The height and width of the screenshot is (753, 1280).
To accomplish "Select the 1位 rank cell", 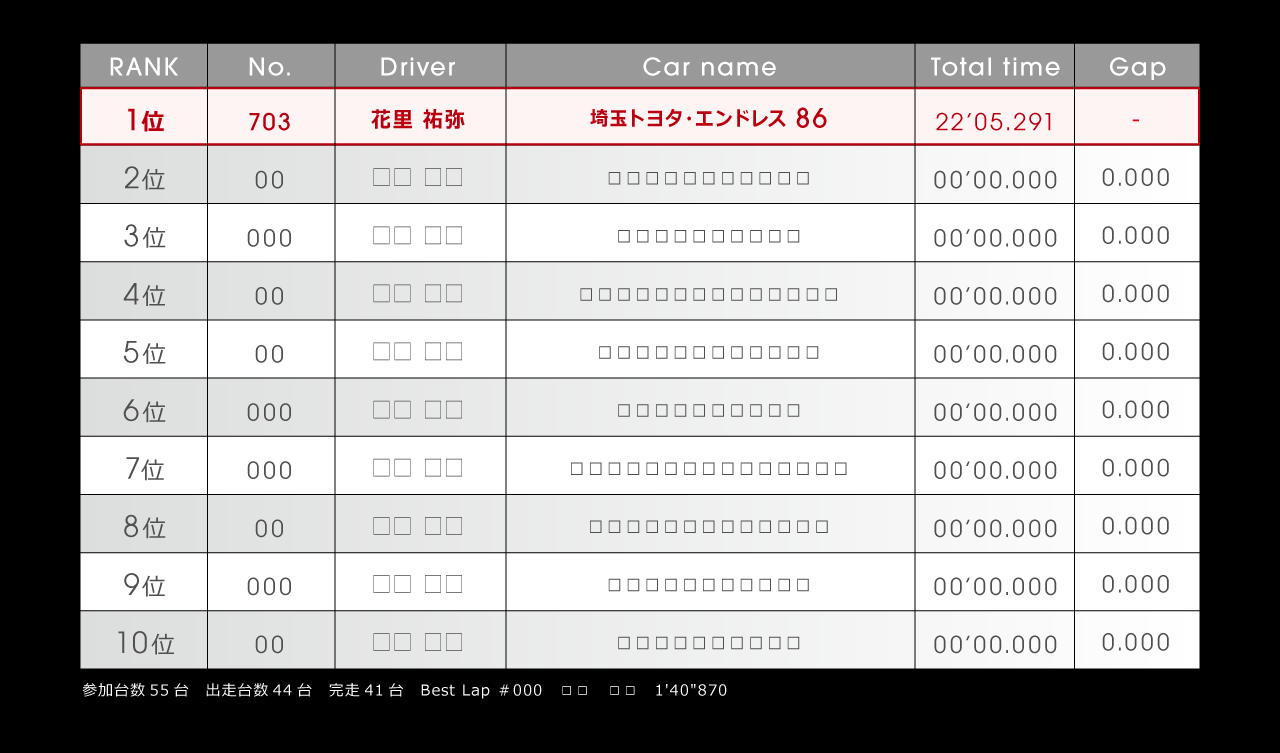I will pos(144,117).
